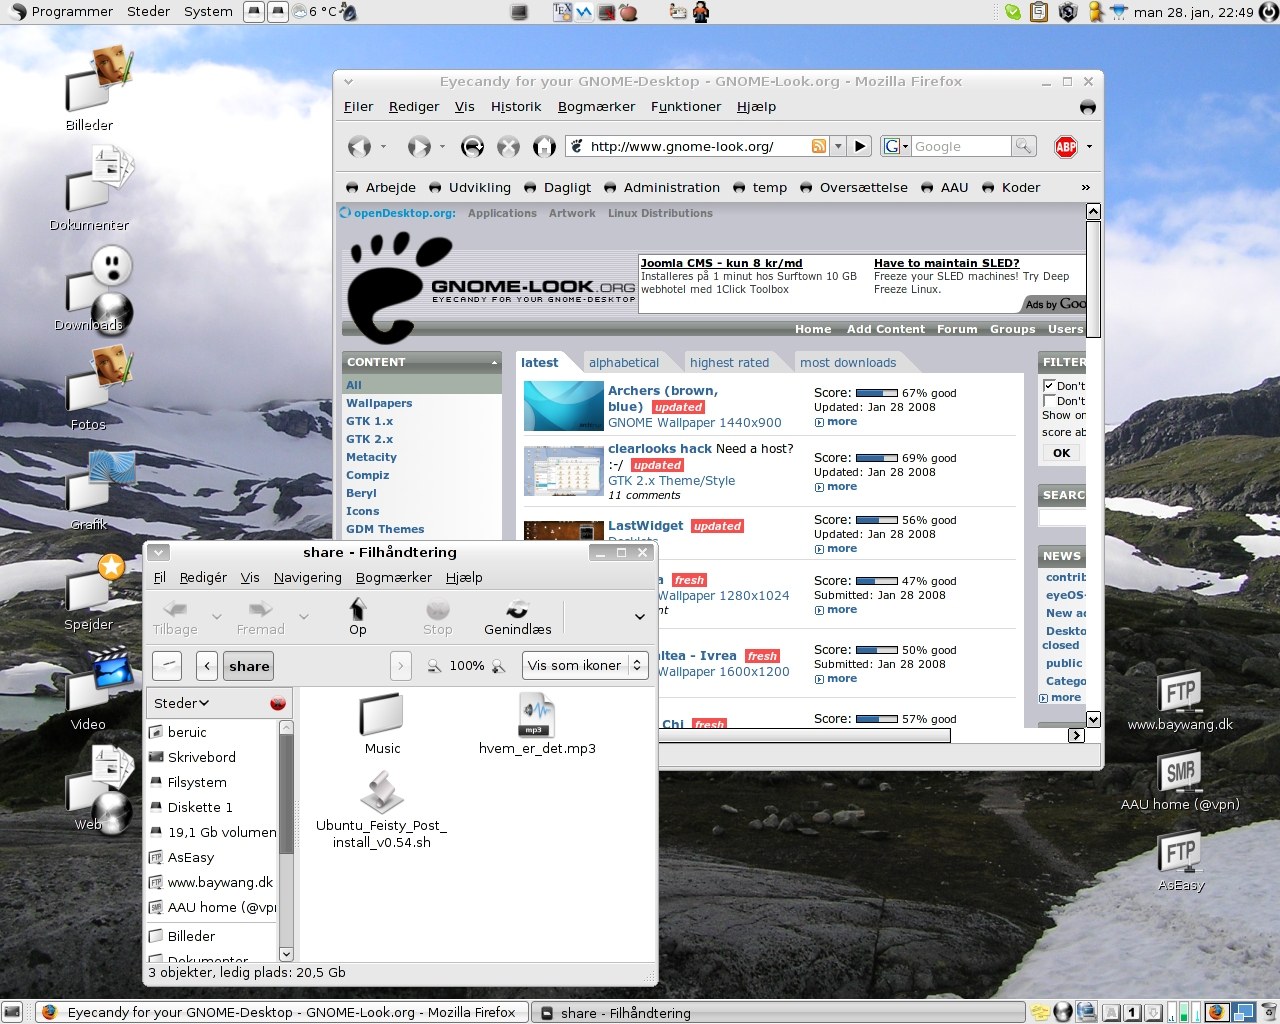Click the Adblock Plus ABP icon
Image resolution: width=1280 pixels, height=1024 pixels.
pos(1066,147)
